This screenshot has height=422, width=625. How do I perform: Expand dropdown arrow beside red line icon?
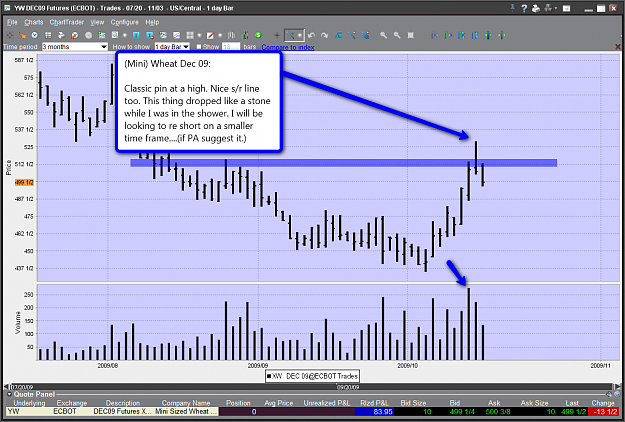point(220,35)
